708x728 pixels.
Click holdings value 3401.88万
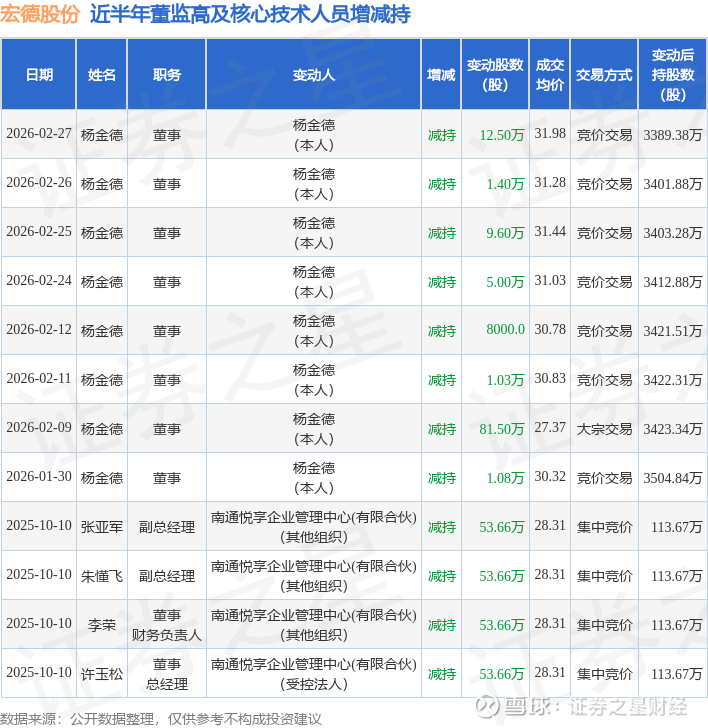pos(673,184)
